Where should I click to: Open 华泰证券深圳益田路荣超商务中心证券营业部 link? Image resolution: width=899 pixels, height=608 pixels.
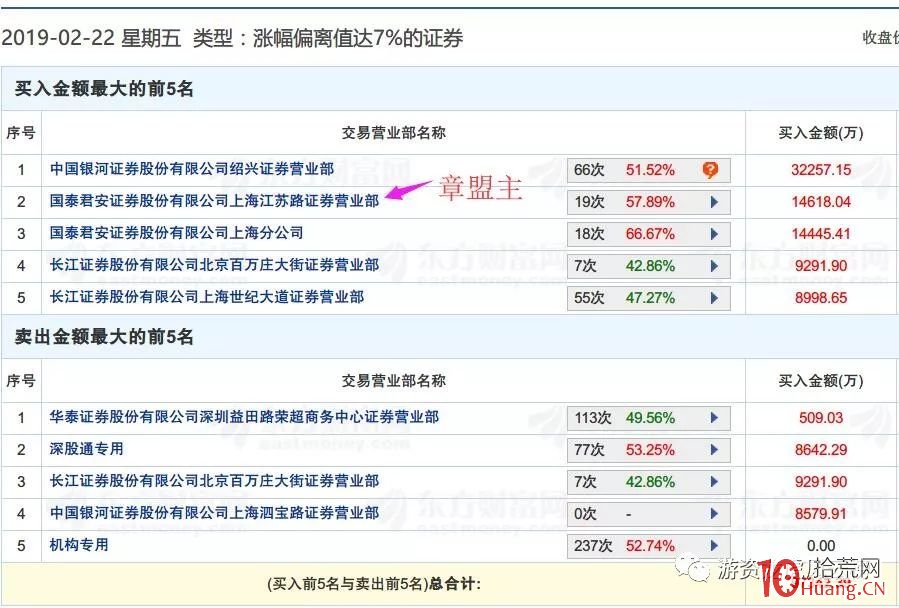pyautogui.click(x=244, y=417)
